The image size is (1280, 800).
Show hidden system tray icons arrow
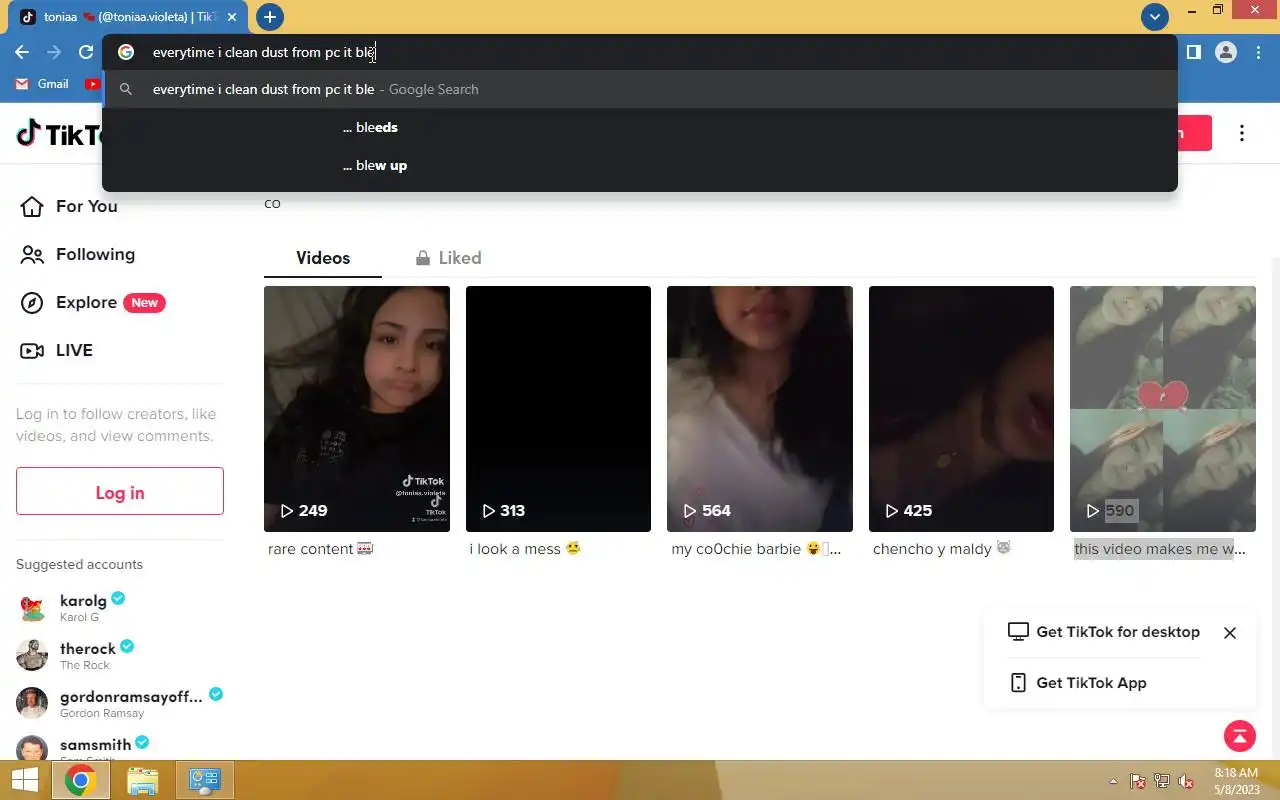coord(1113,781)
